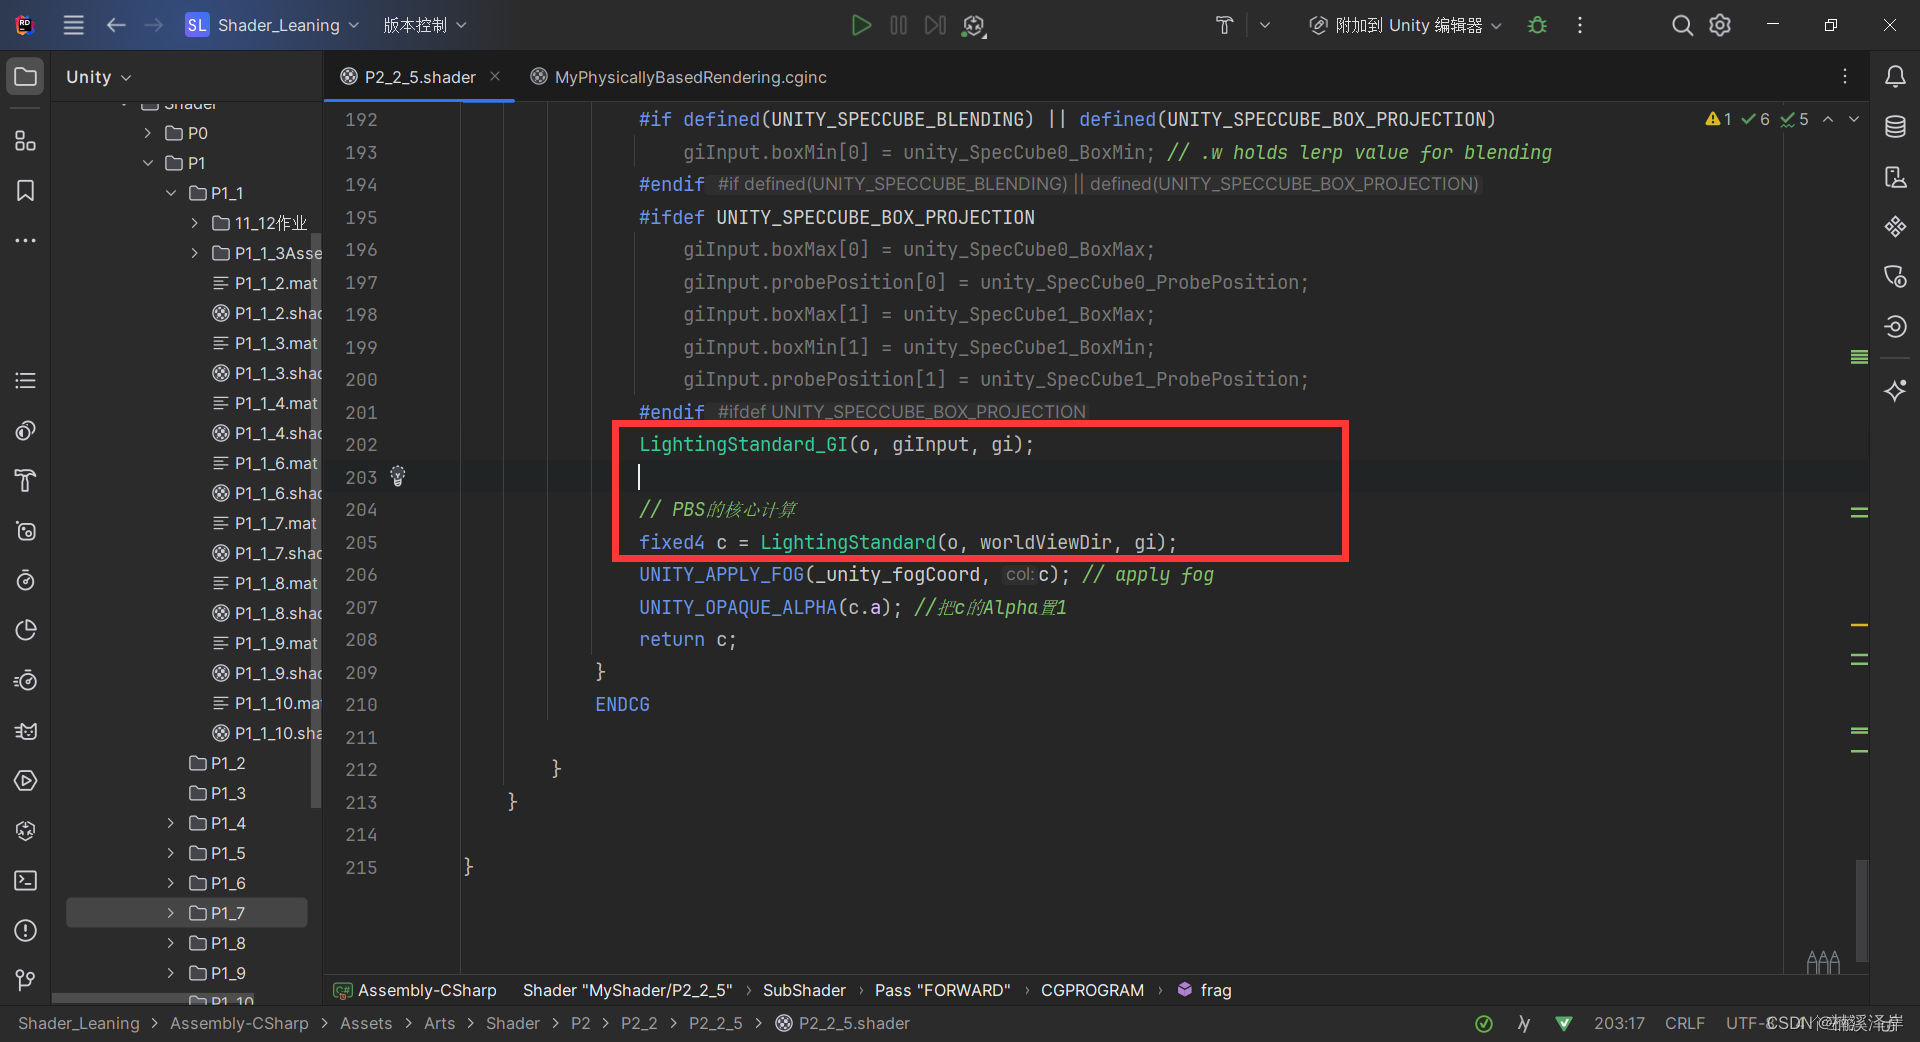1920x1042 pixels.
Task: Open the IDE Settings gear
Action: coord(1720,25)
